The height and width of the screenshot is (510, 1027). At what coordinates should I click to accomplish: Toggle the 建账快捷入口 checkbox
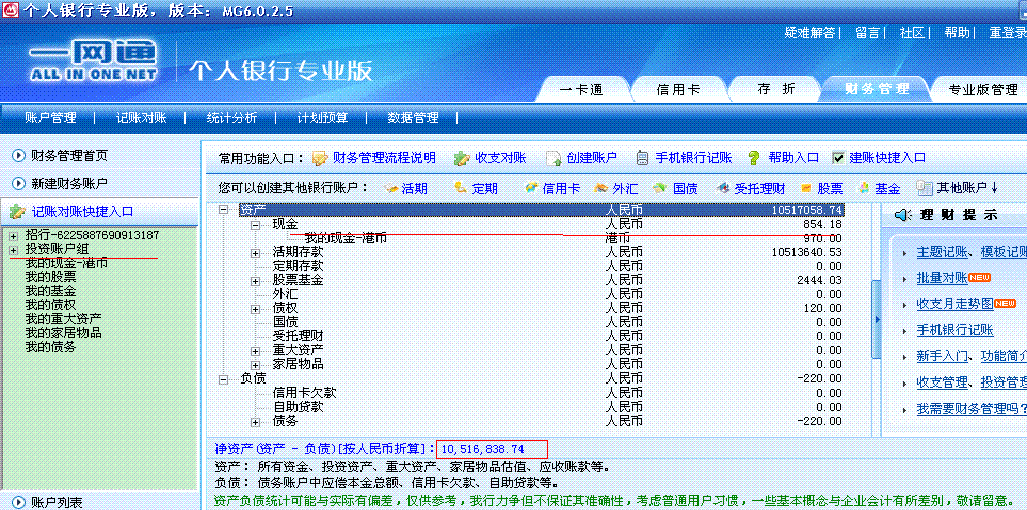point(838,158)
